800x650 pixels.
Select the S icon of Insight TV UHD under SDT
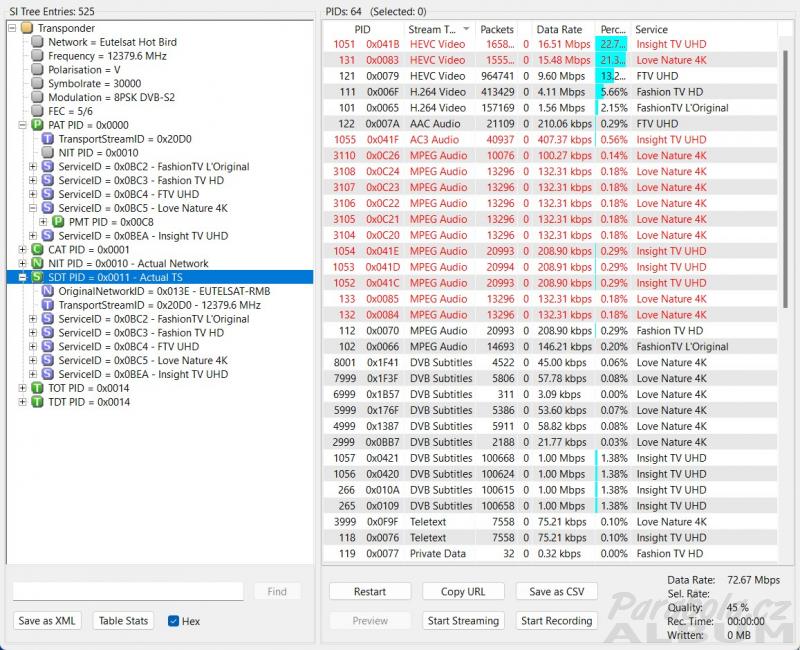pos(47,373)
